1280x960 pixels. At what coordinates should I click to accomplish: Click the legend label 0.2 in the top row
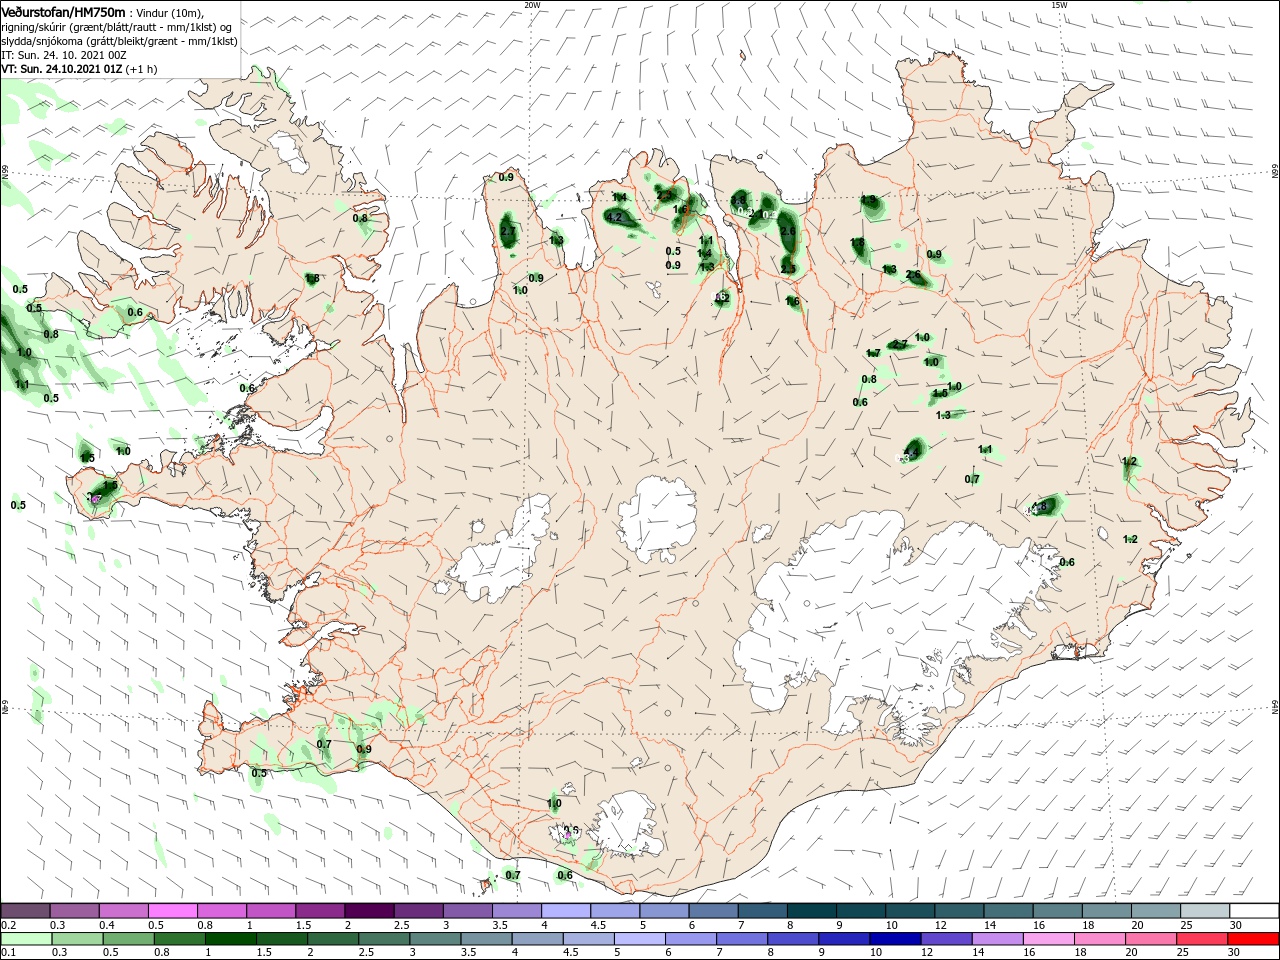(9, 925)
